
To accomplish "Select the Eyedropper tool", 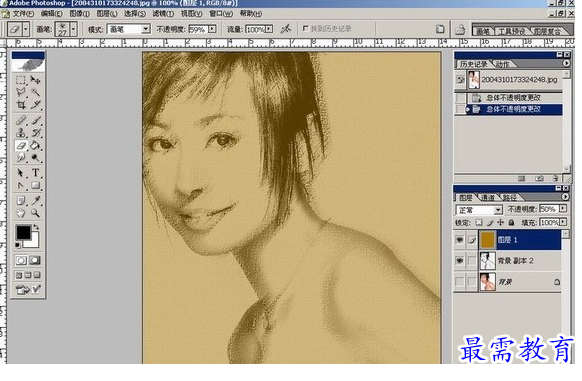I will [35, 201].
